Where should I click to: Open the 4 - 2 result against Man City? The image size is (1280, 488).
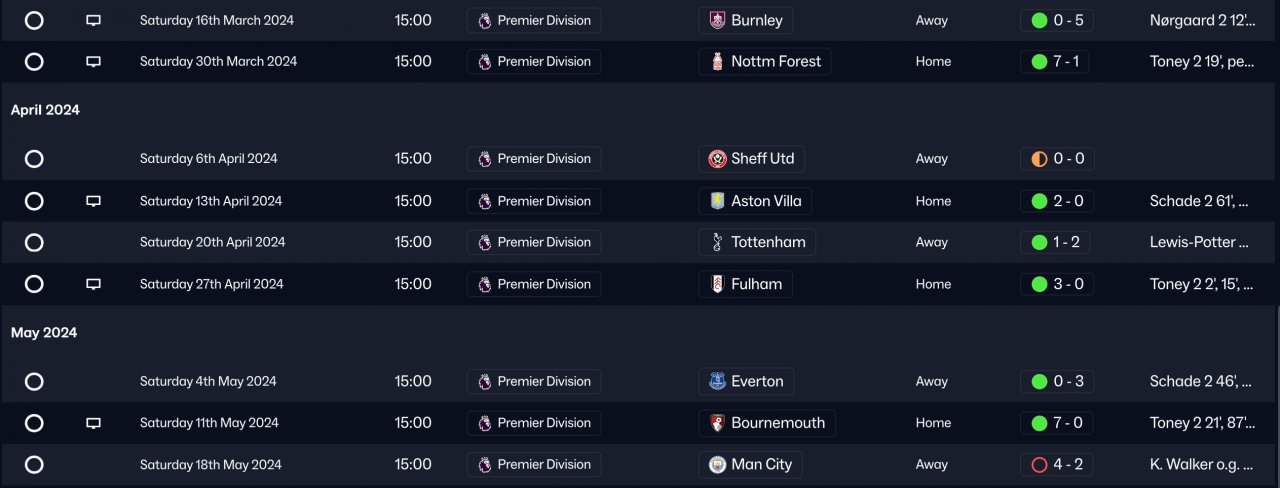(x=1056, y=464)
